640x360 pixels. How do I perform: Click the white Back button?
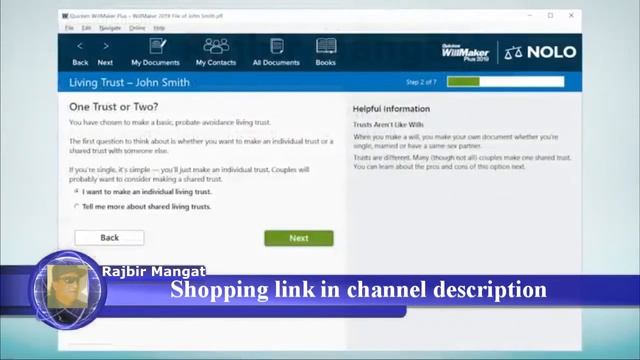109,238
